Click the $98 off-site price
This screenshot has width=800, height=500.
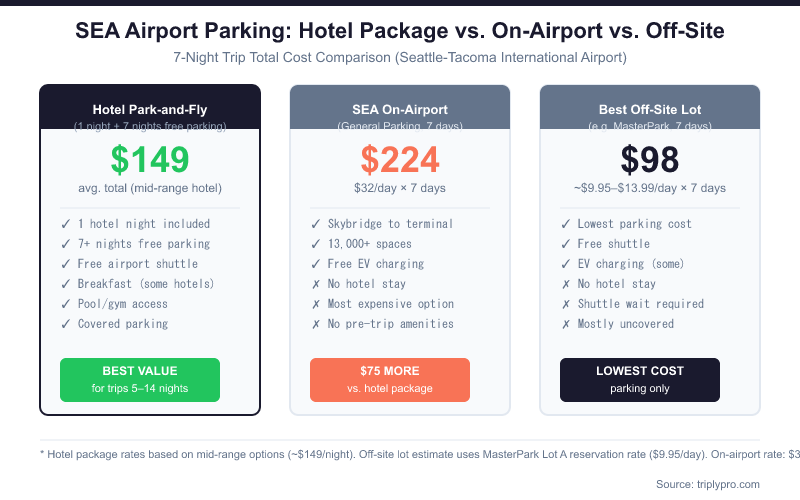tap(650, 160)
